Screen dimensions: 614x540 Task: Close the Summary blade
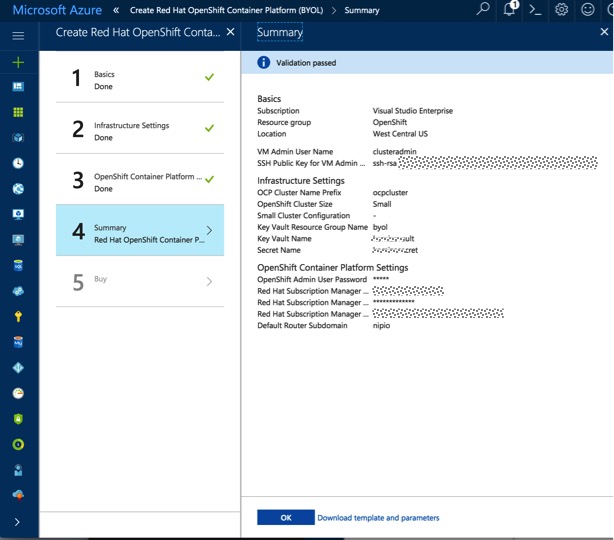pos(604,32)
